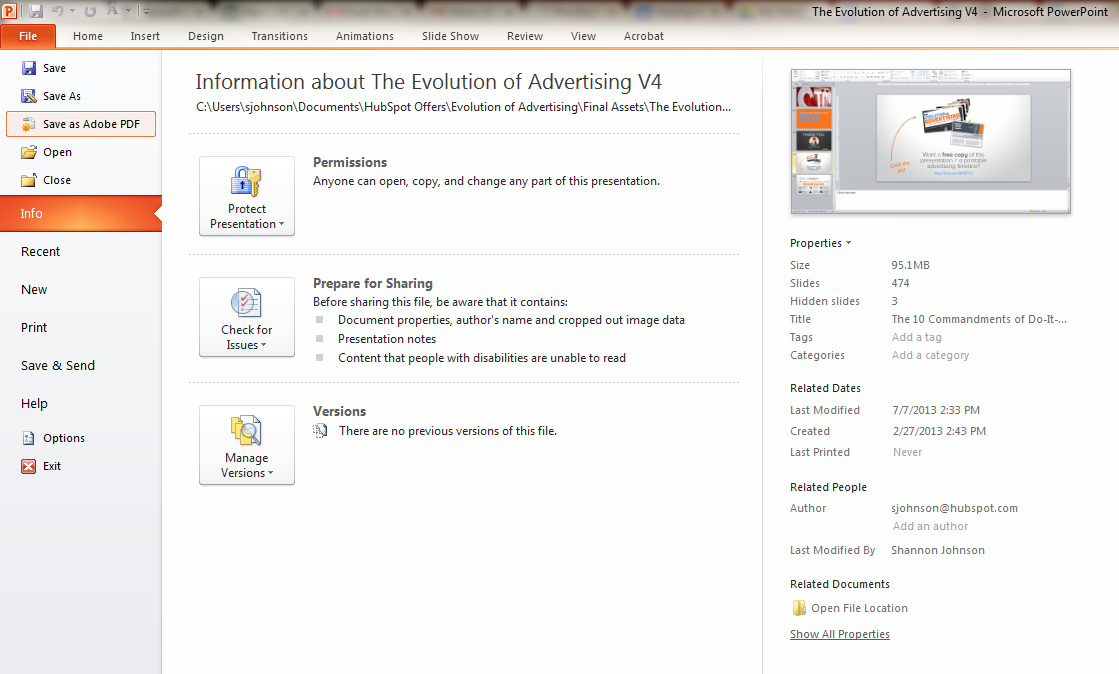Image resolution: width=1119 pixels, height=674 pixels.
Task: Click the Show All Properties link
Action: pyautogui.click(x=839, y=633)
